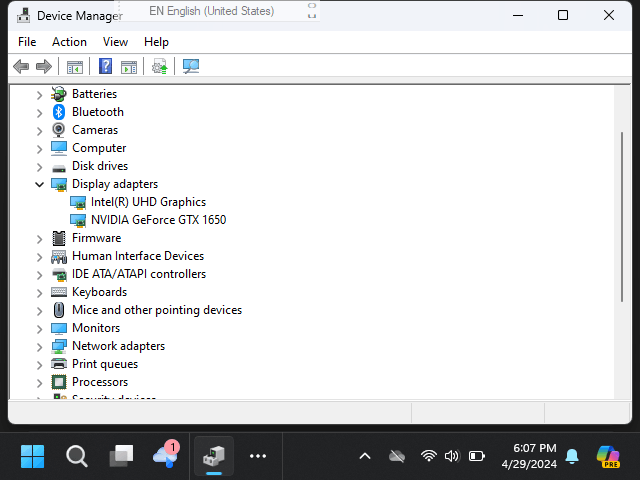
Task: Open the blue question mark Help icon
Action: pos(105,66)
